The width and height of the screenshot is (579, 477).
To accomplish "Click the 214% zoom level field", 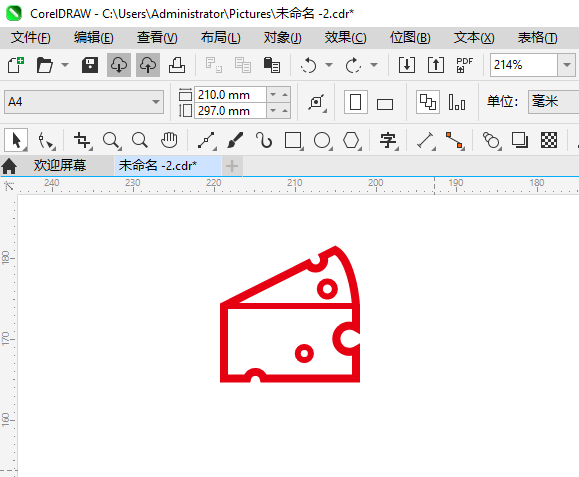I will (524, 65).
